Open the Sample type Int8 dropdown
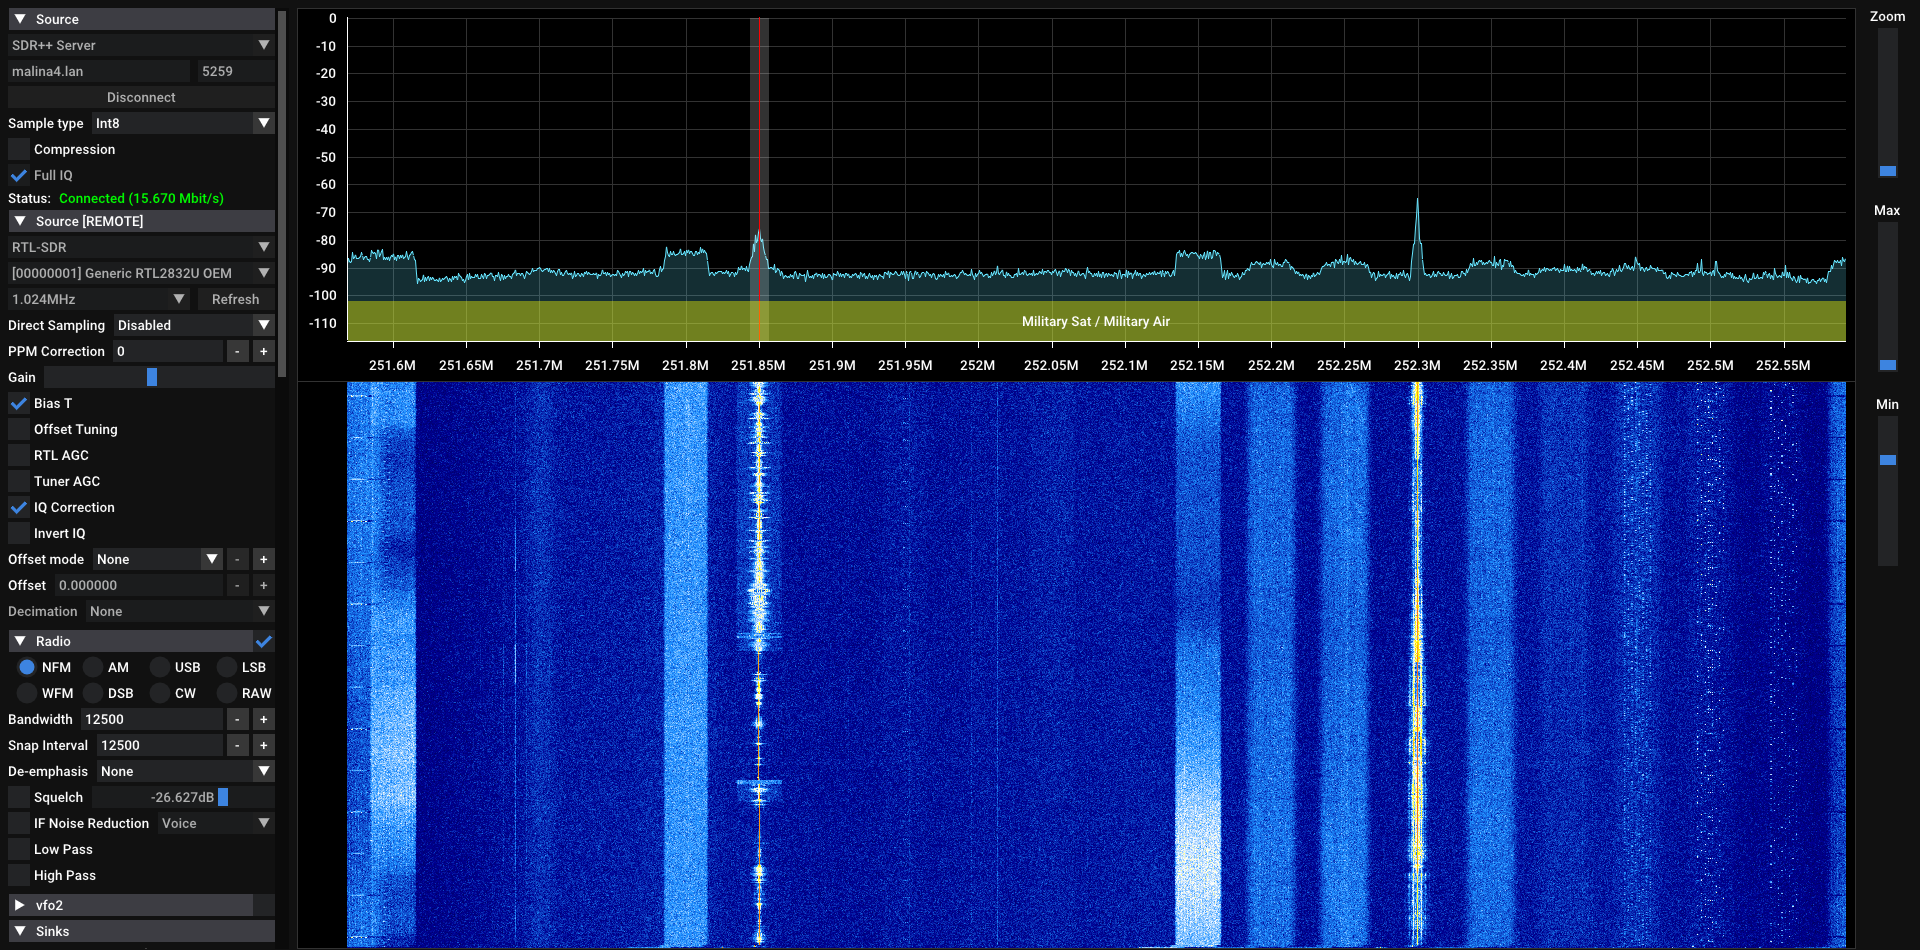This screenshot has width=1920, height=950. click(x=183, y=123)
